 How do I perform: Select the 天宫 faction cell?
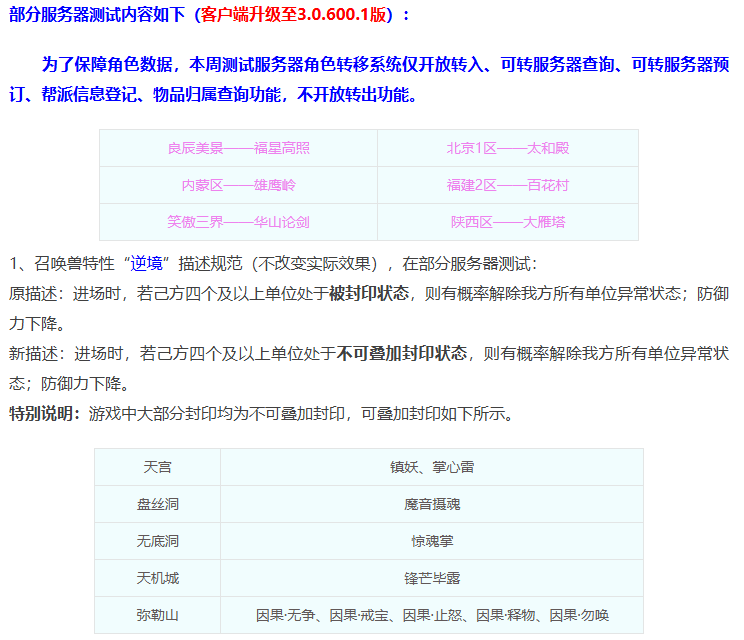tap(158, 467)
